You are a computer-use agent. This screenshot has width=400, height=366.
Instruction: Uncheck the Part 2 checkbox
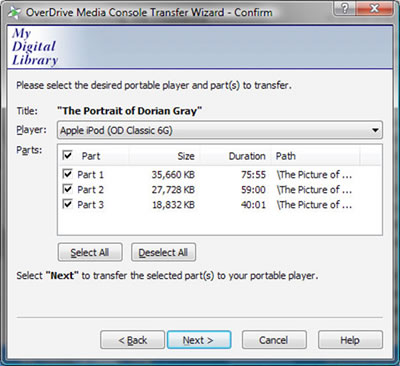[x=67, y=189]
